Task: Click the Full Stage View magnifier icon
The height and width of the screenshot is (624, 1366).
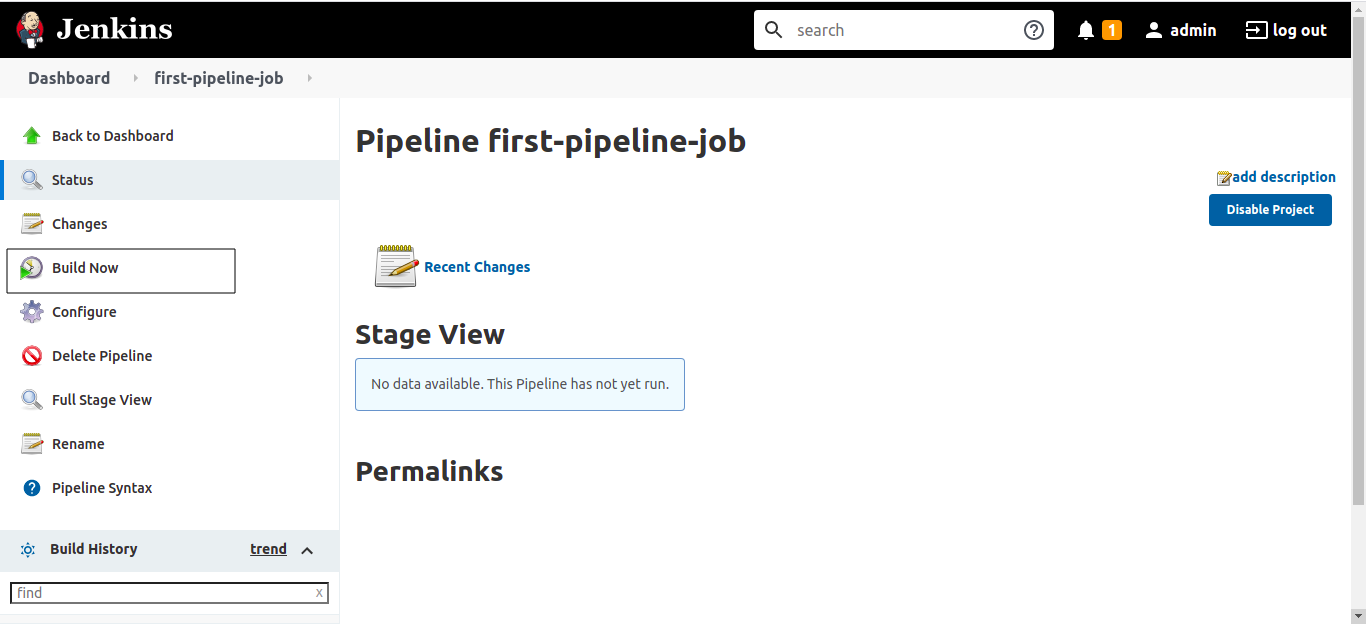Action: [x=32, y=400]
